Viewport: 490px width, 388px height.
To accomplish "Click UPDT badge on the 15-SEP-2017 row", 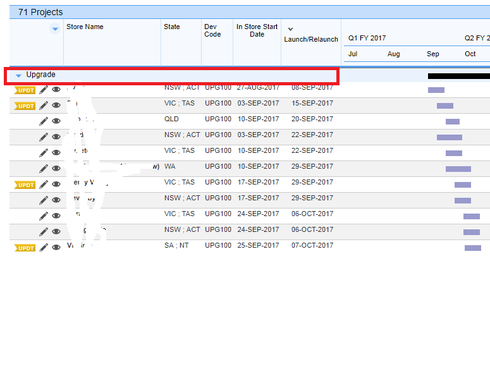I will [x=25, y=106].
